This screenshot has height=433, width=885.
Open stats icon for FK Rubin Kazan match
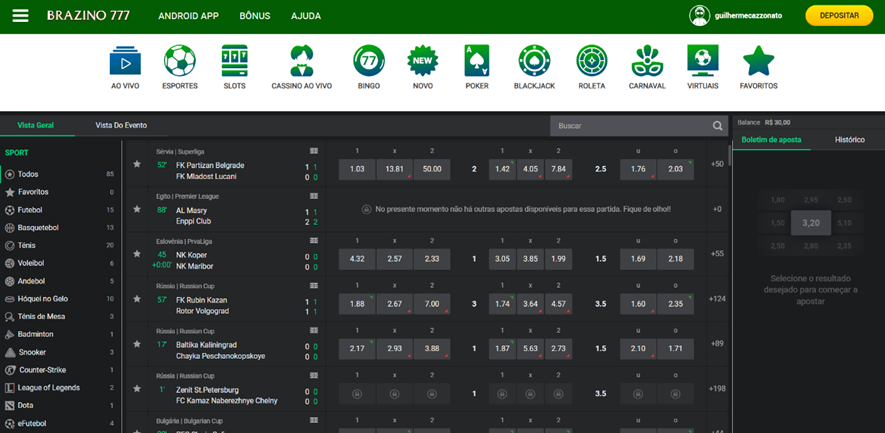314,286
